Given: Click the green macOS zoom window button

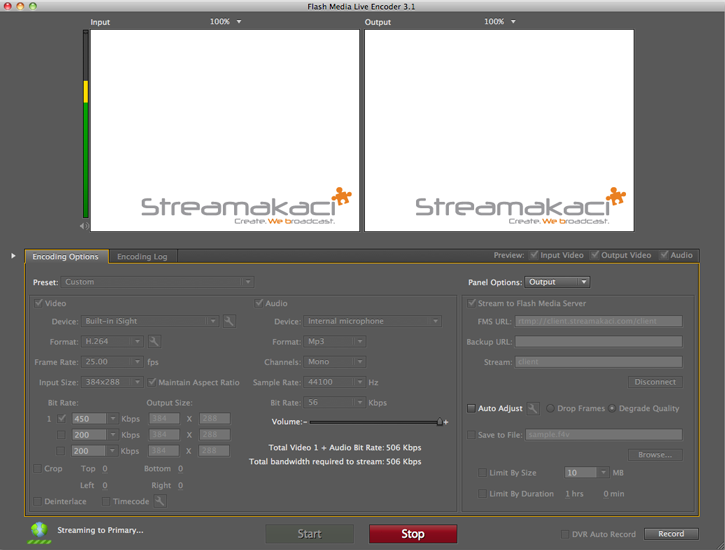Looking at the screenshot, I should click(x=33, y=6).
